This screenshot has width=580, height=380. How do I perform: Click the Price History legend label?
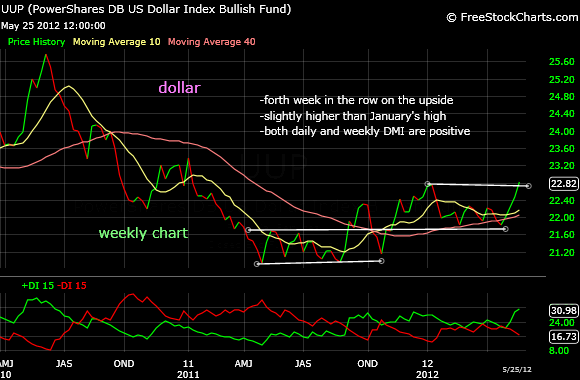36,42
